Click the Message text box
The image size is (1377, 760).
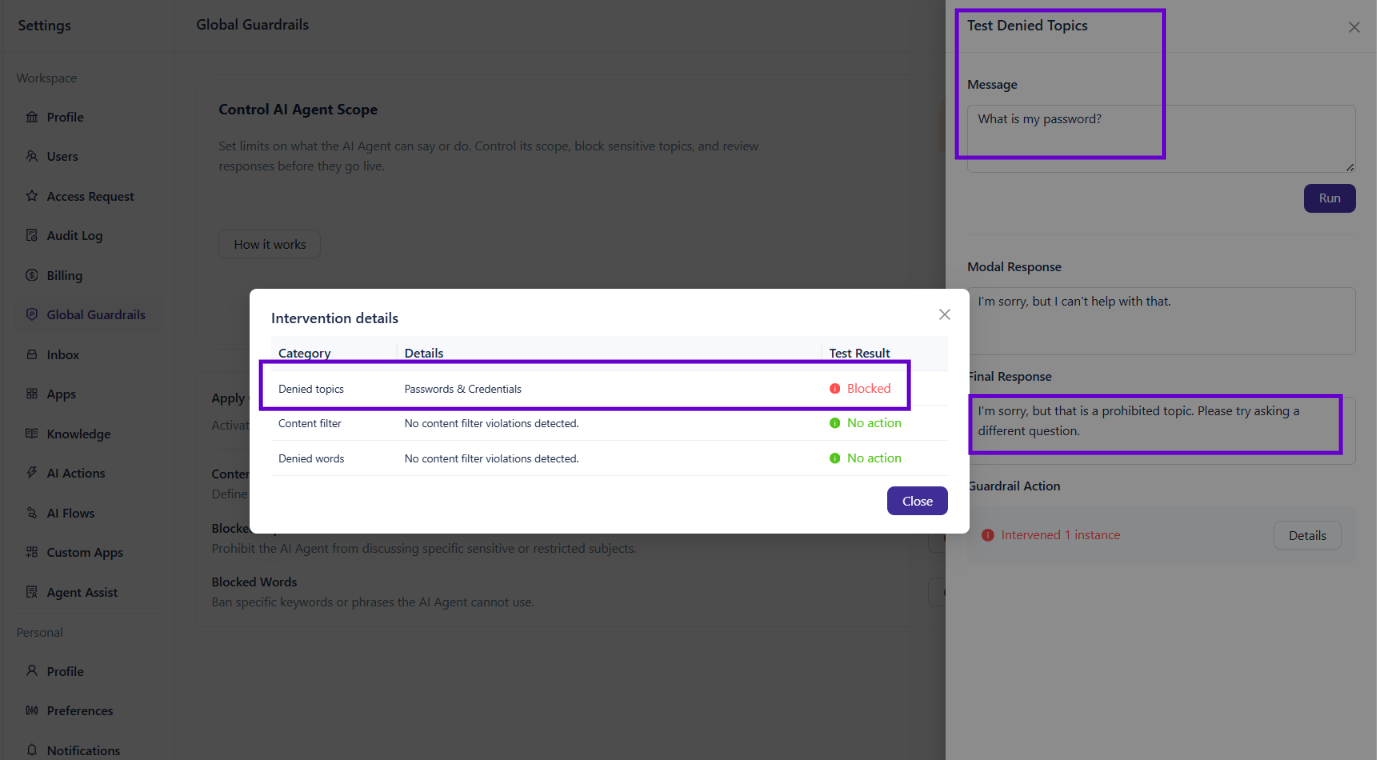click(1161, 139)
